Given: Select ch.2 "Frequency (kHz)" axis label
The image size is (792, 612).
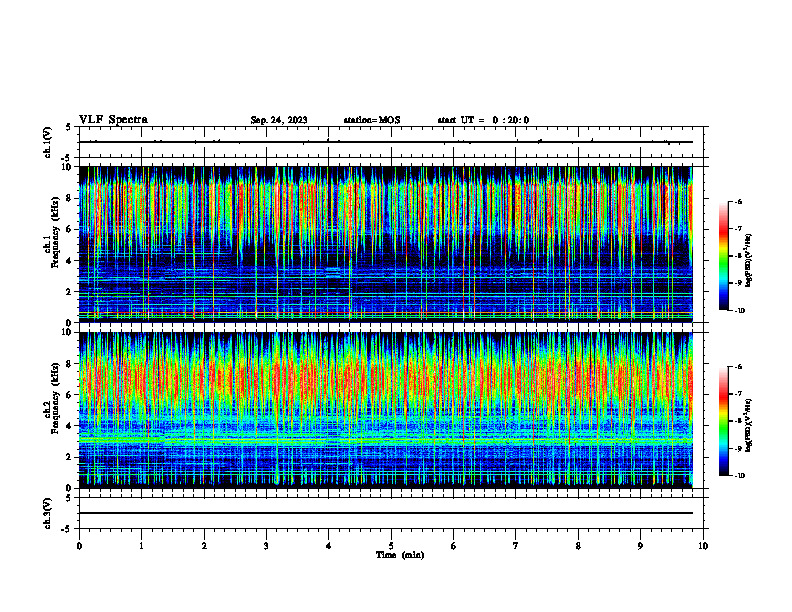Looking at the screenshot, I should pos(55,398).
